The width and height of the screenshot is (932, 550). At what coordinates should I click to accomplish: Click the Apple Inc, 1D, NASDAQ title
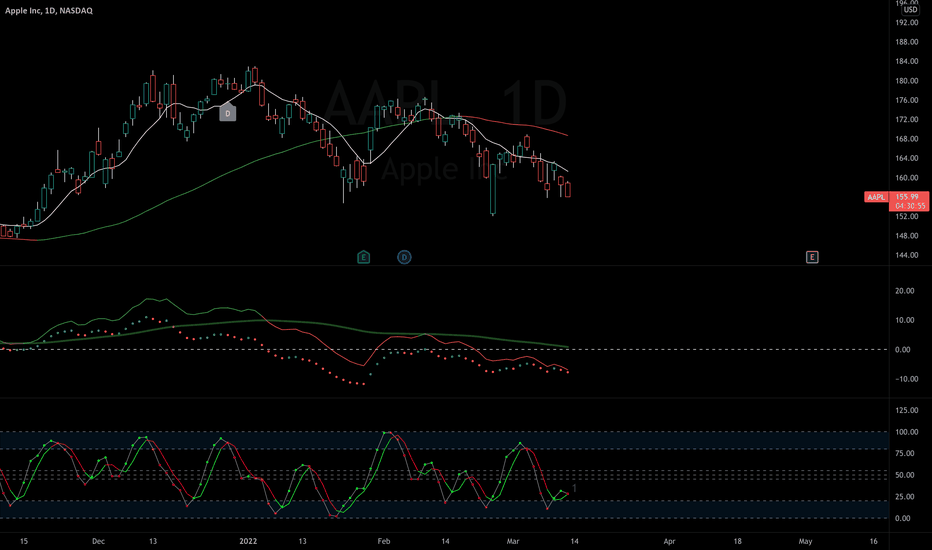[x=49, y=11]
